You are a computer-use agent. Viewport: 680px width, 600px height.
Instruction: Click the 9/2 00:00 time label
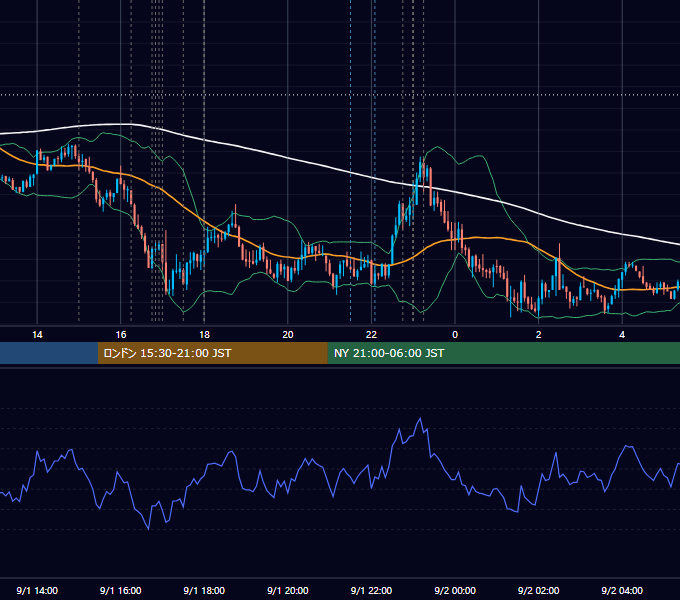pyautogui.click(x=455, y=590)
